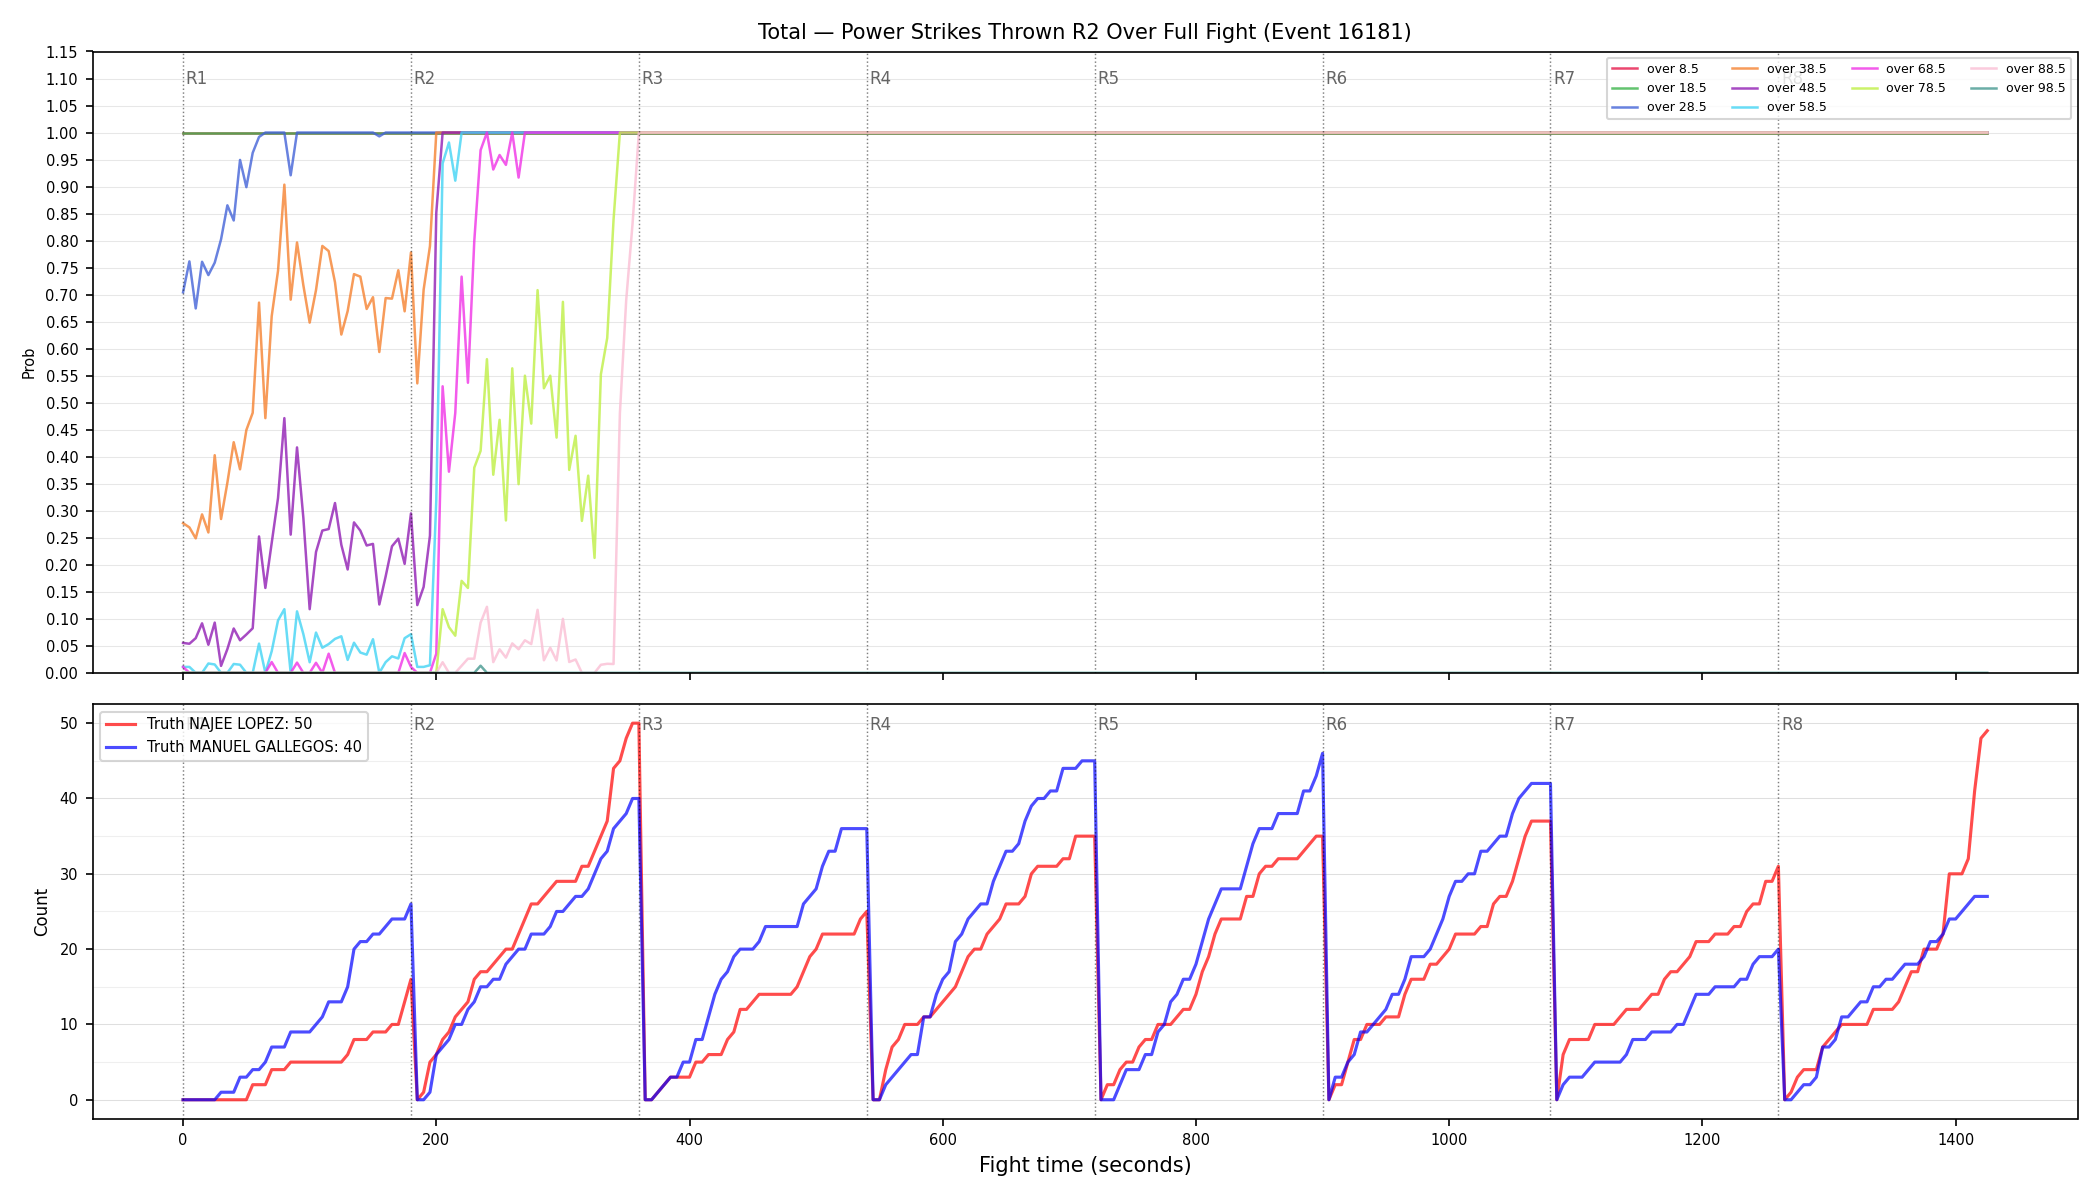
Task: Click the R7 round label in count chart
Action: click(x=1564, y=724)
